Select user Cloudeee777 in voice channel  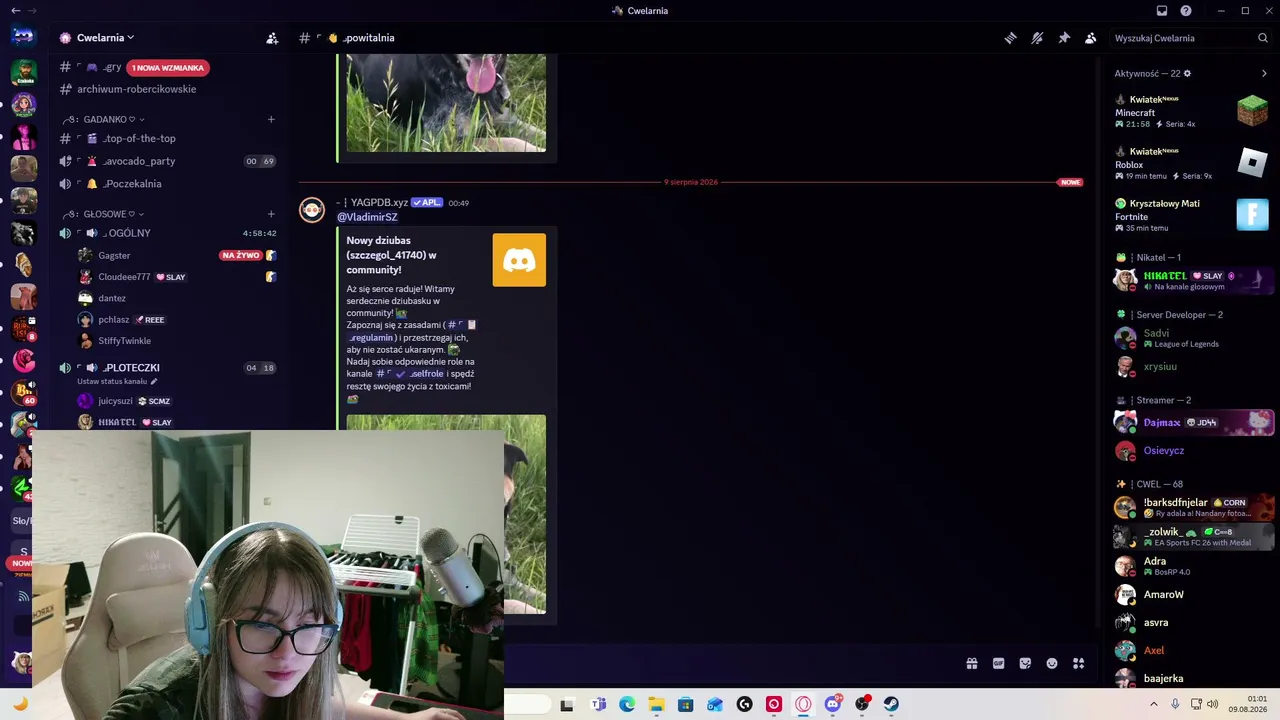(x=124, y=277)
